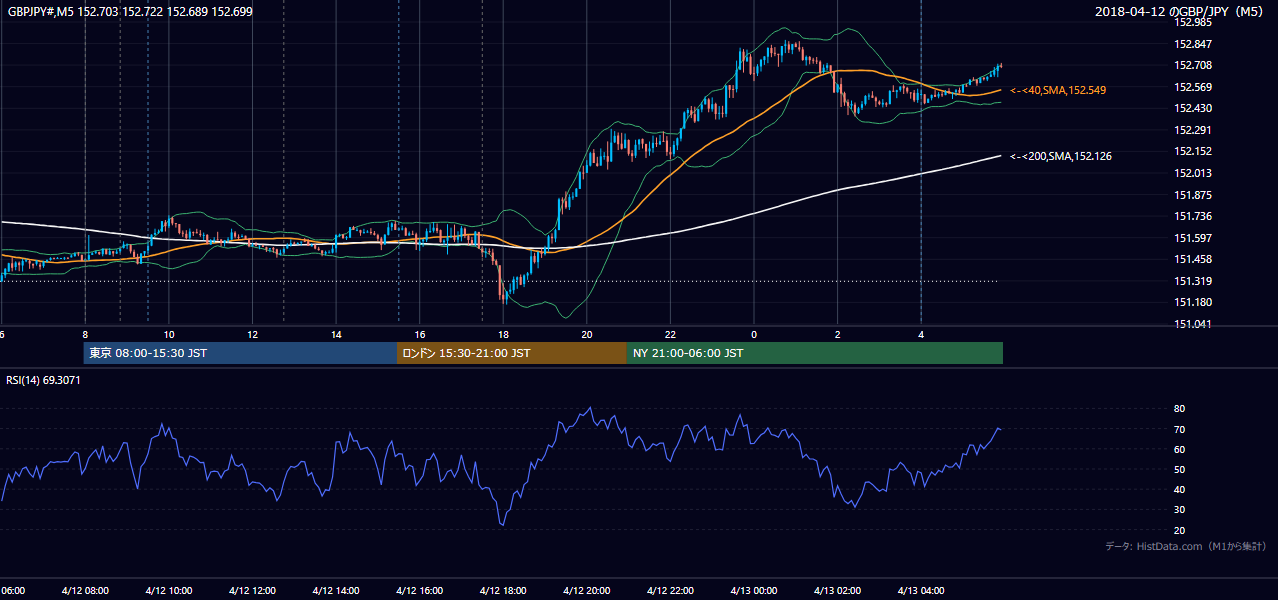Image resolution: width=1278 pixels, height=600 pixels.
Task: Click RSI scale value 20
Action: point(1180,531)
